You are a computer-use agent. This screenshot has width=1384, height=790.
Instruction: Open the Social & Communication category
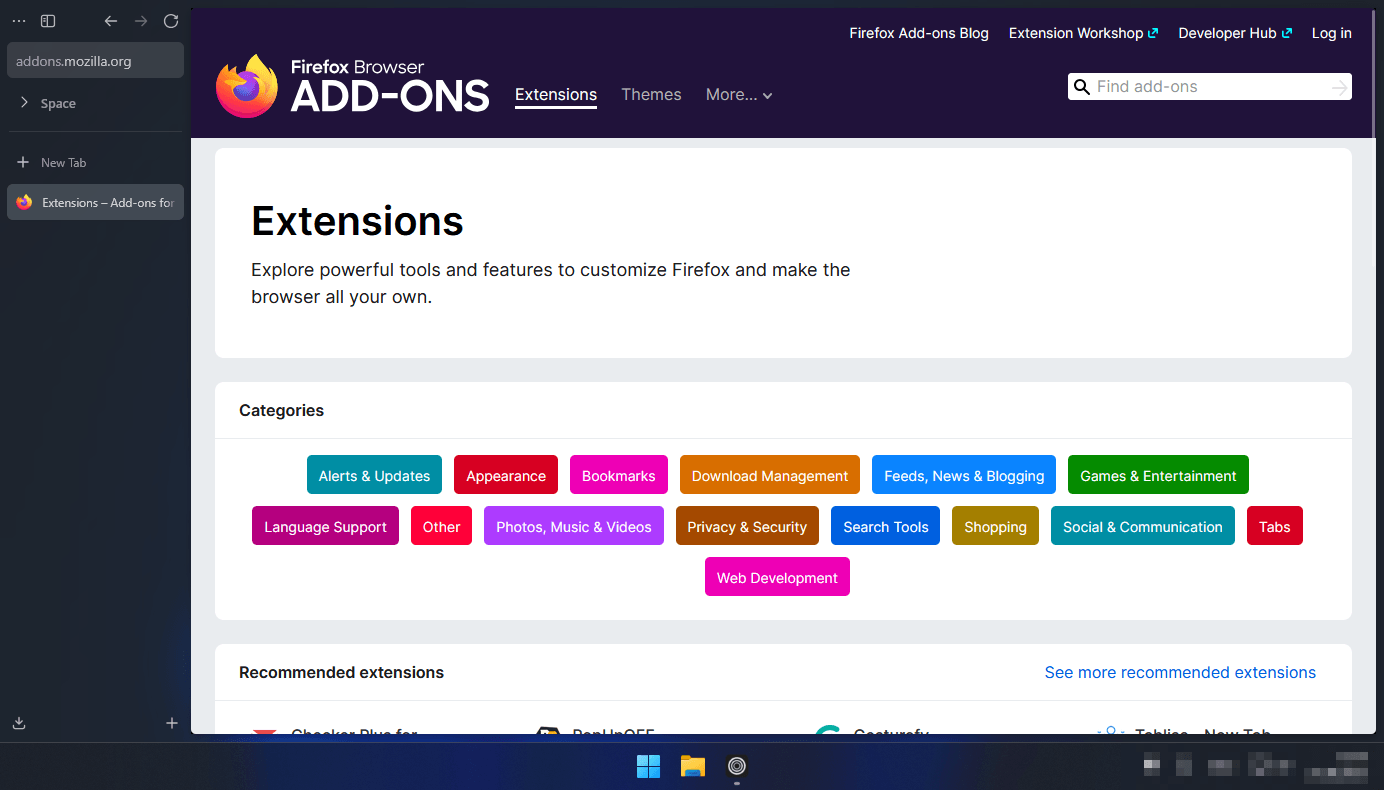(1143, 527)
